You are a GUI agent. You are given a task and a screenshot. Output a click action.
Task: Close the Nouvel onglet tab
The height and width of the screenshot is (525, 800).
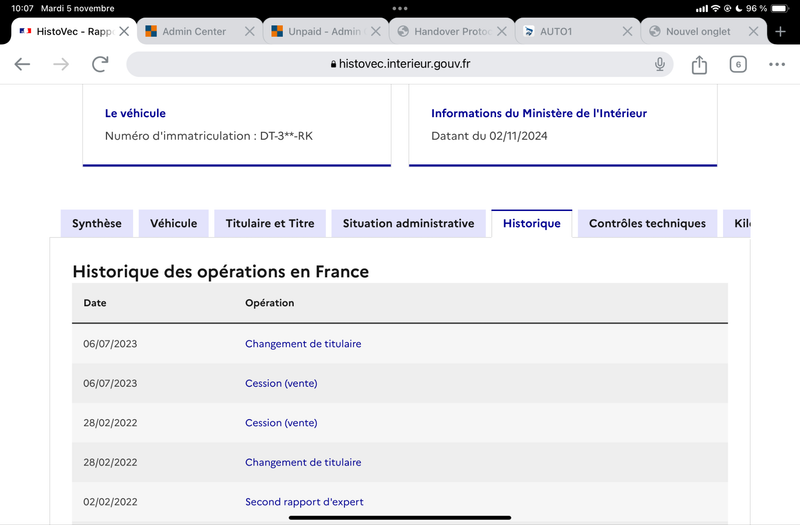(753, 32)
